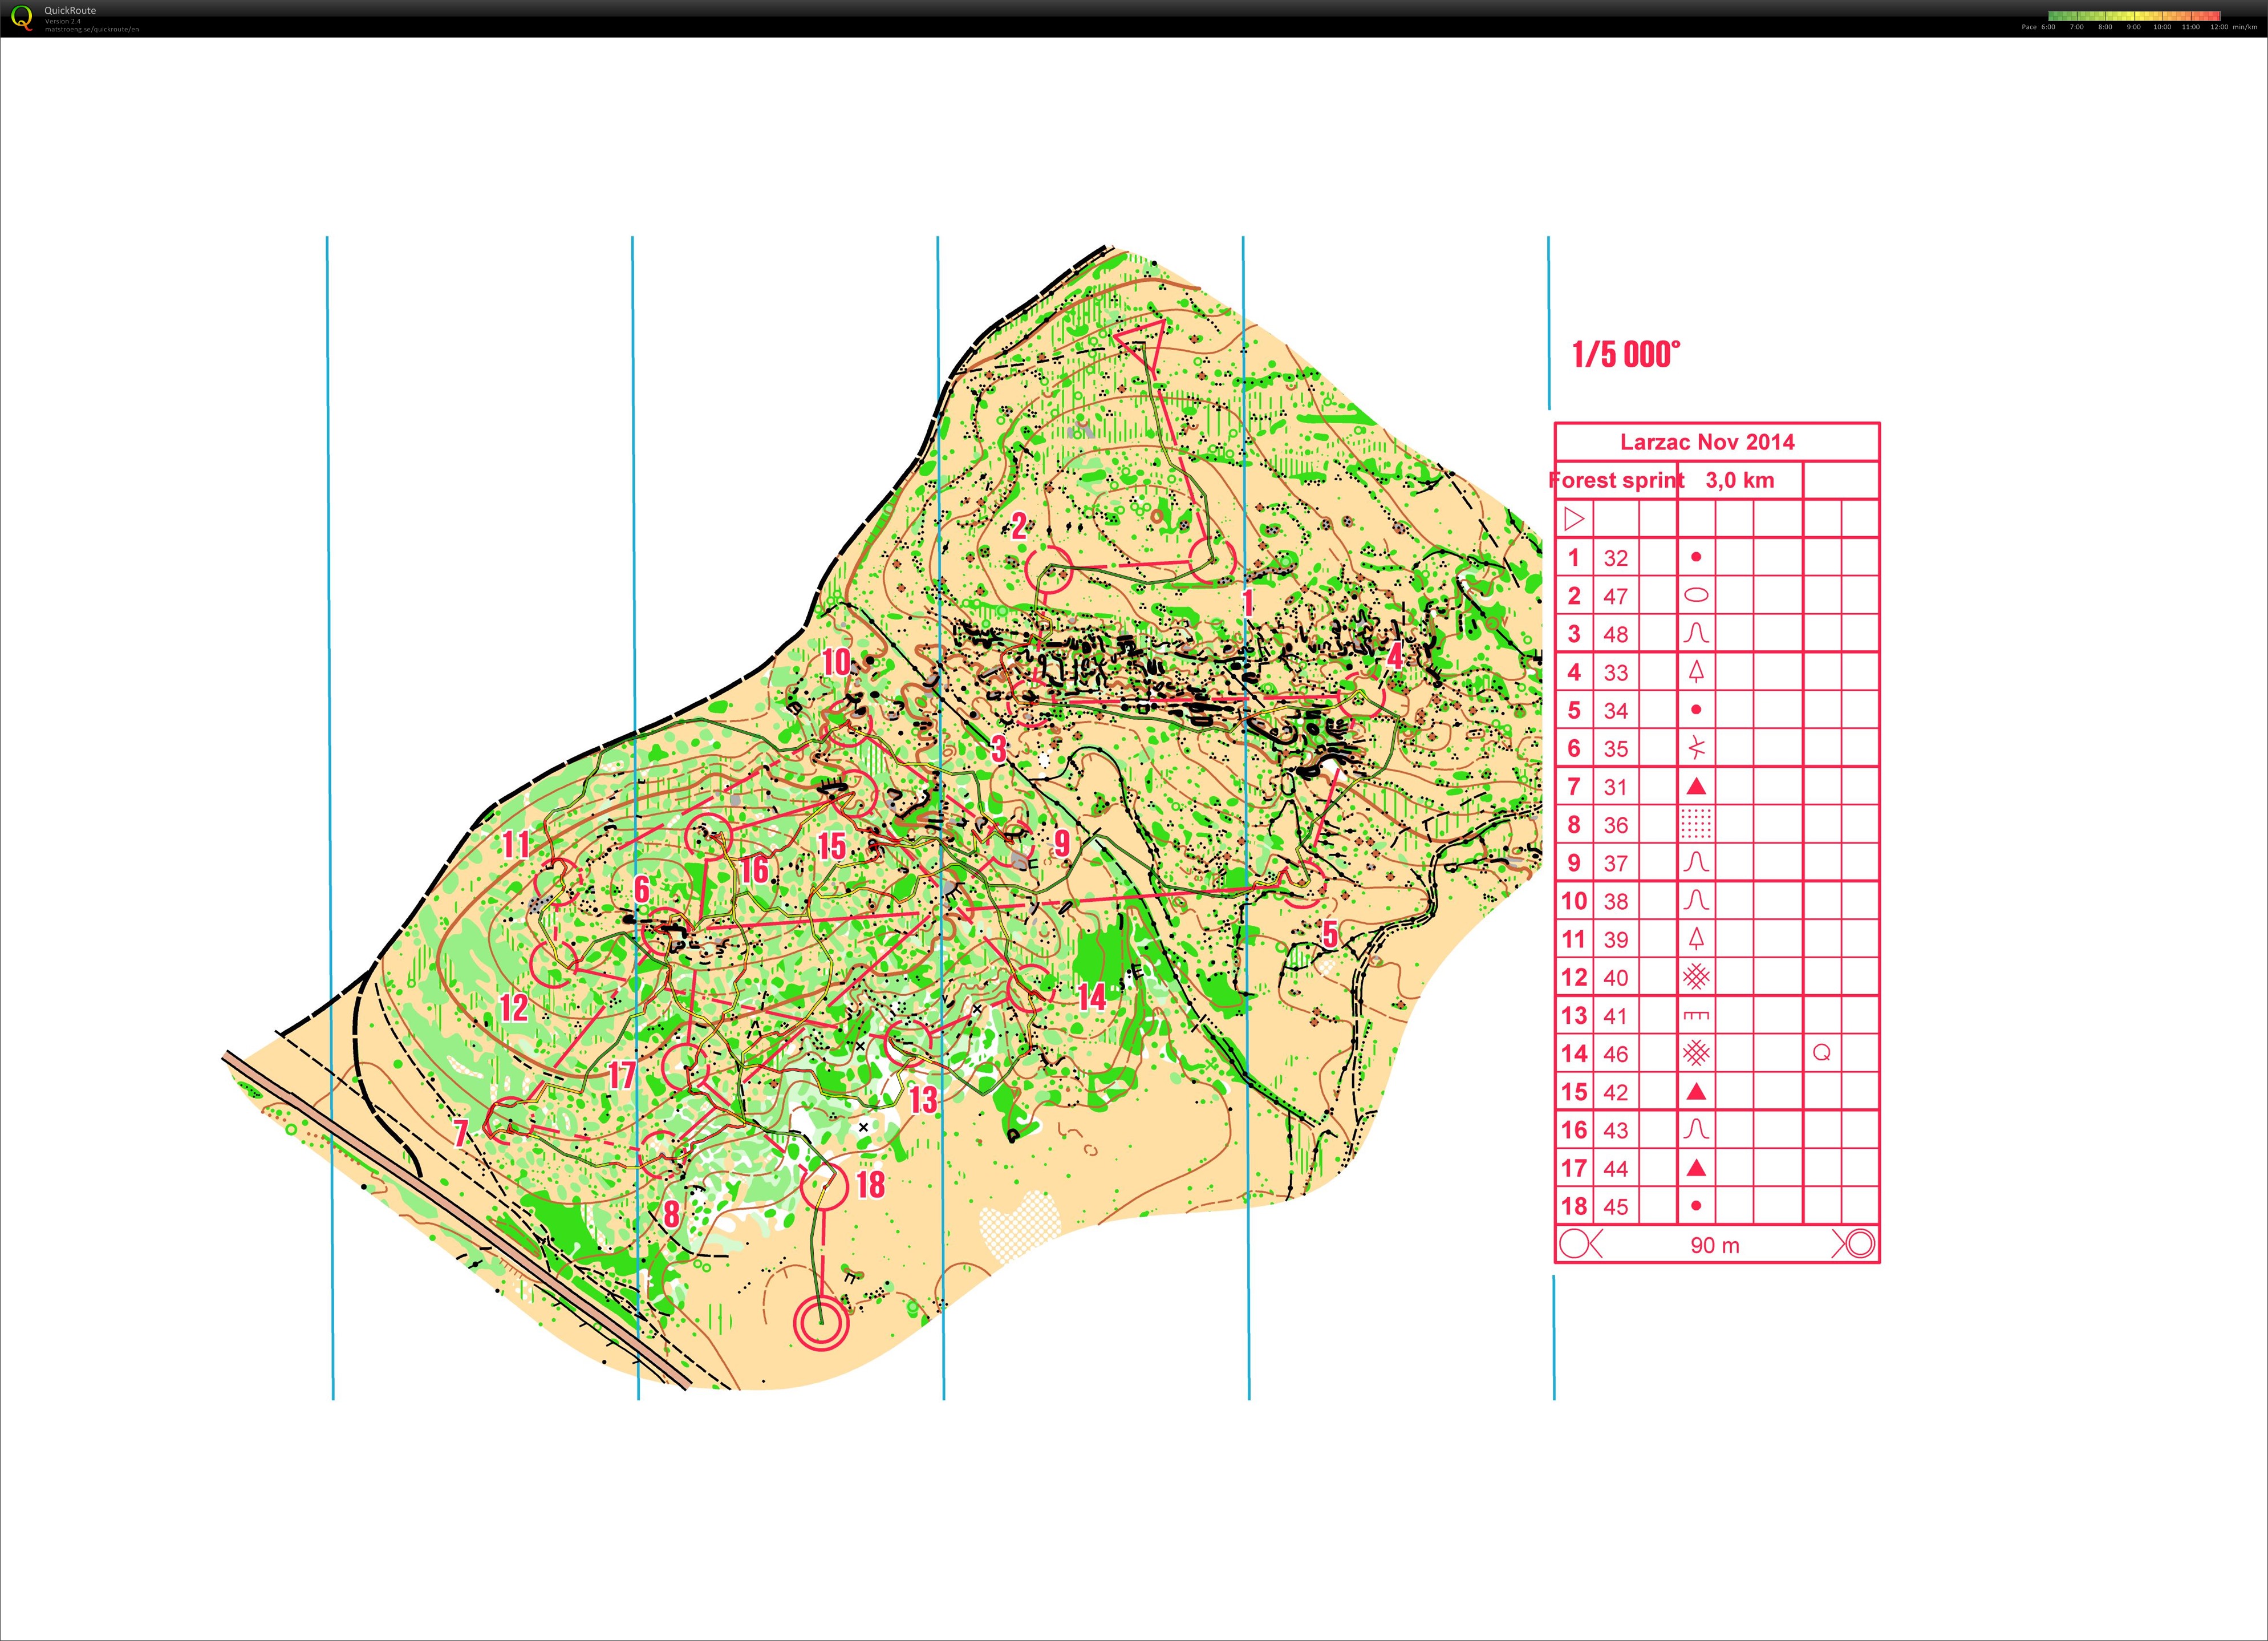This screenshot has width=2268, height=1641.
Task: Click control circle 18 on the map
Action: (825, 1186)
